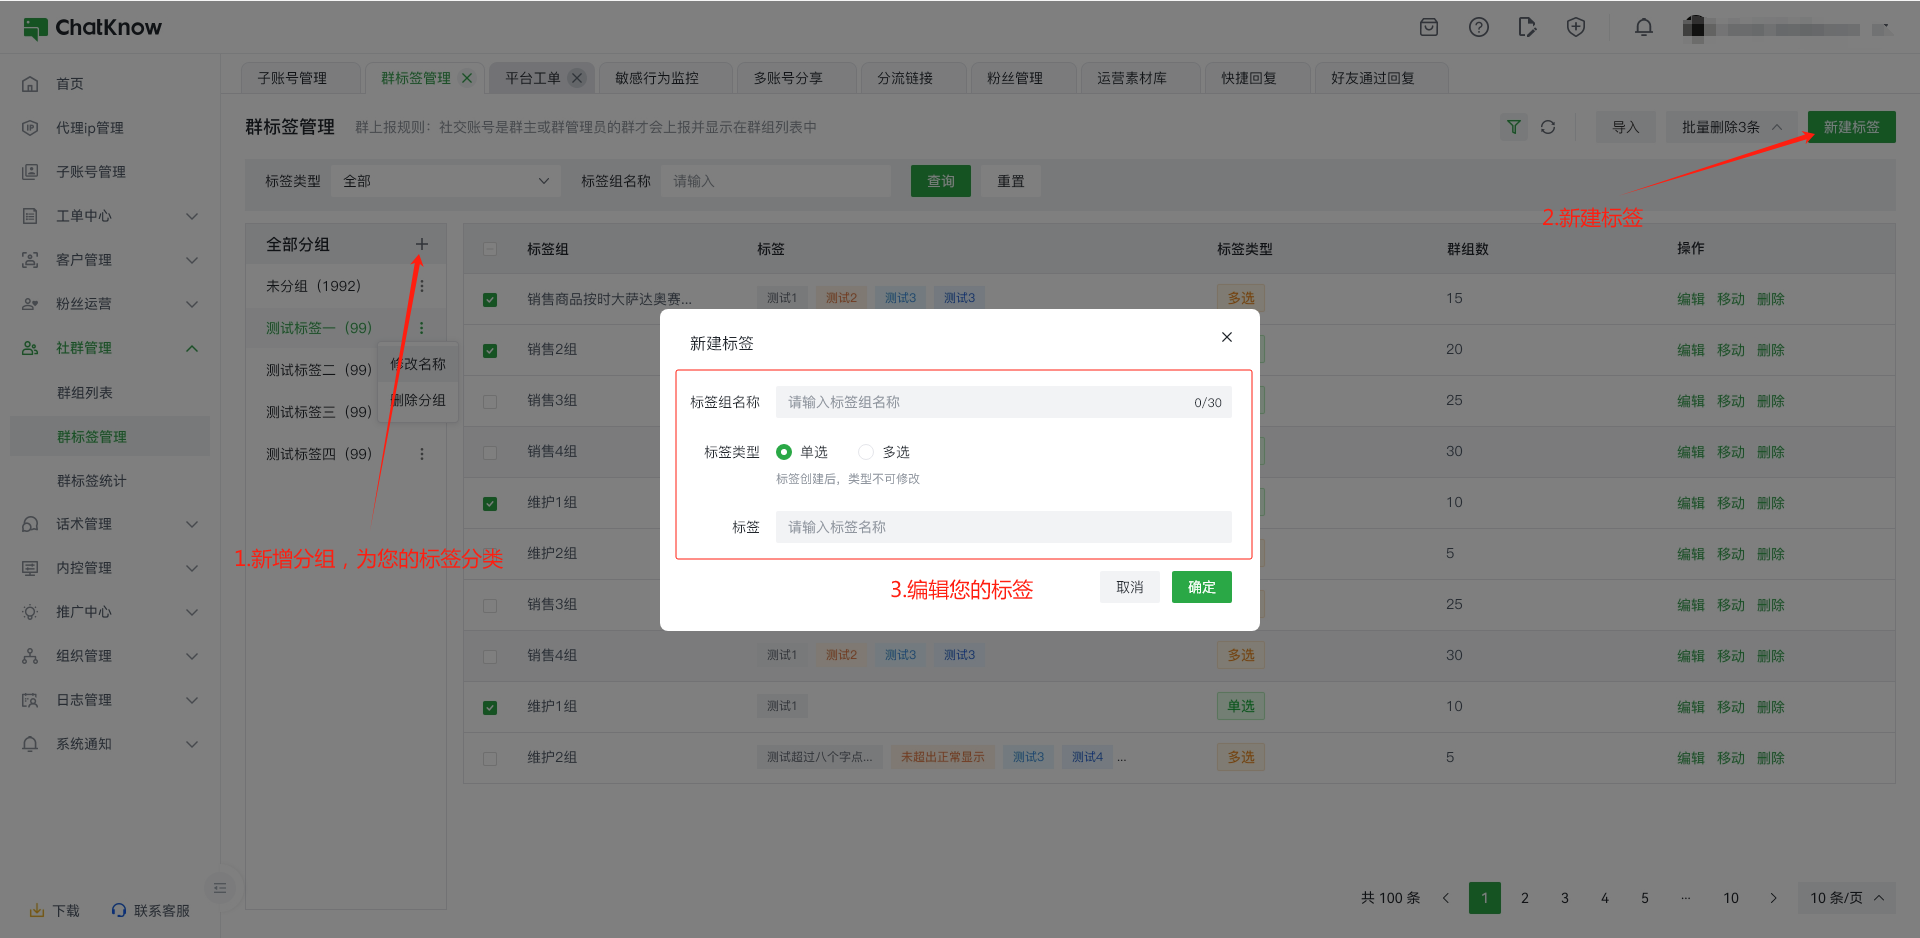Open the help question mark icon
Viewport: 1920px width, 938px height.
click(1478, 28)
